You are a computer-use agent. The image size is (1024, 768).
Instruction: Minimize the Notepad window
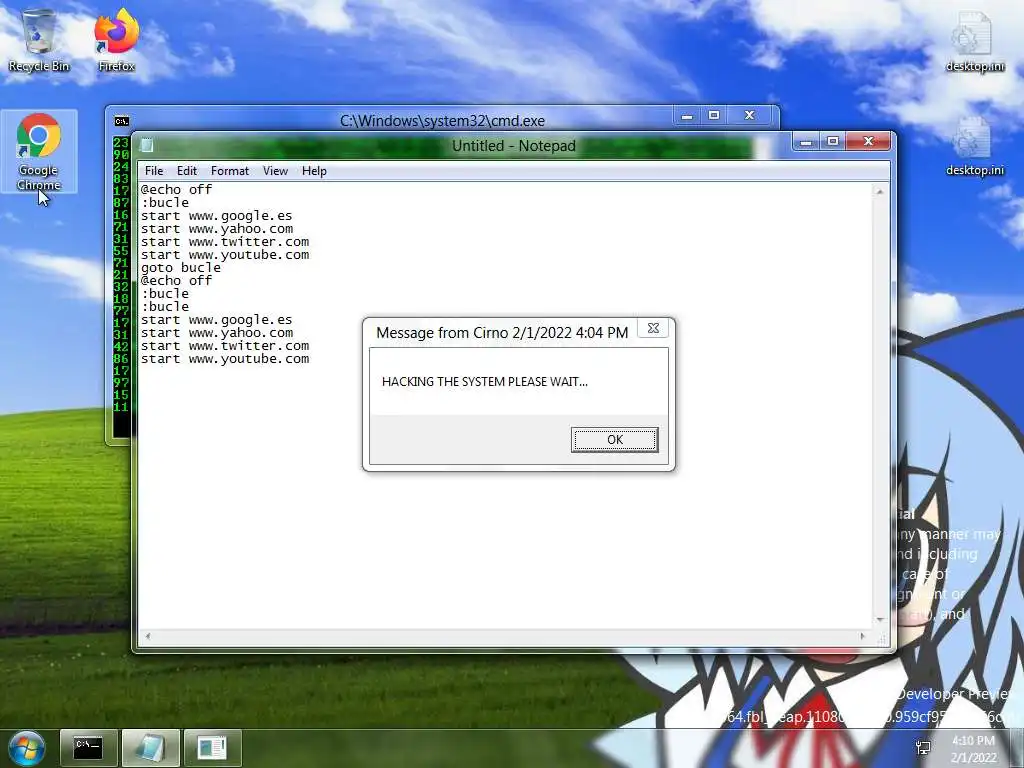pyautogui.click(x=807, y=141)
